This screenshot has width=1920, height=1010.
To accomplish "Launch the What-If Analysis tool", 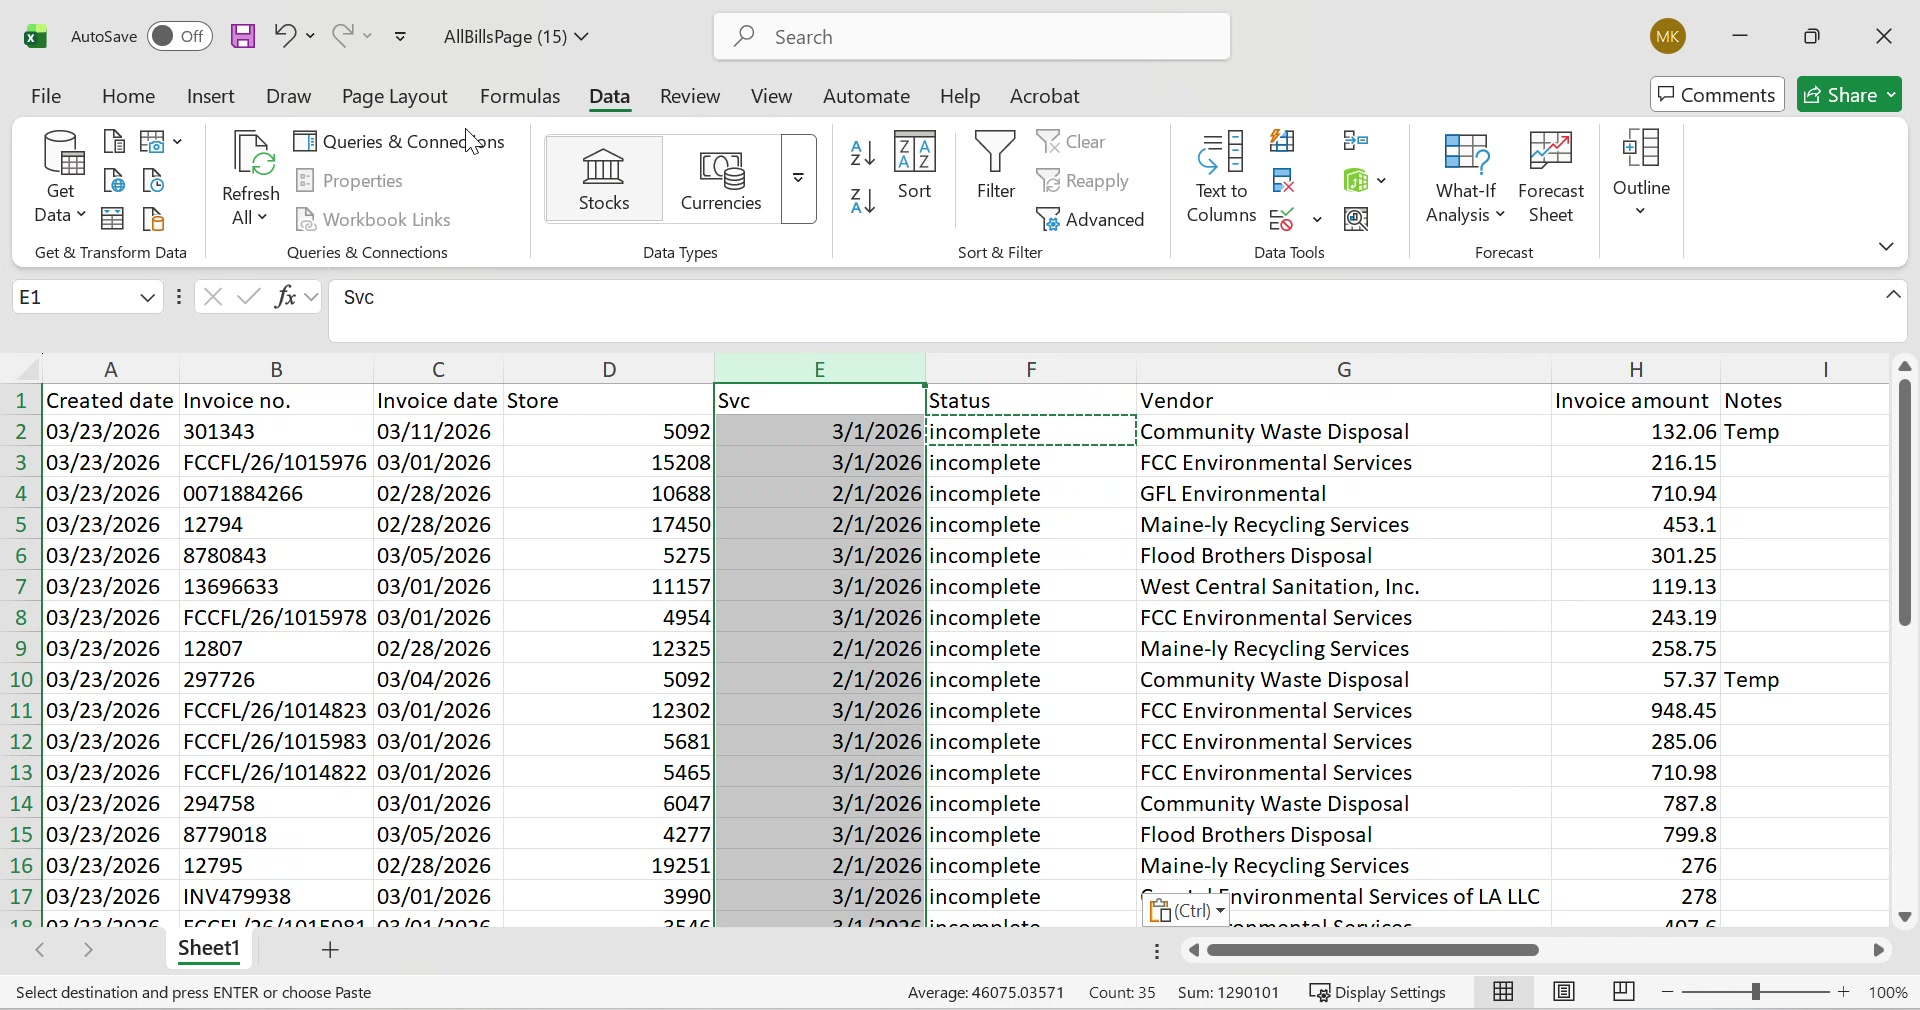I will coord(1464,180).
